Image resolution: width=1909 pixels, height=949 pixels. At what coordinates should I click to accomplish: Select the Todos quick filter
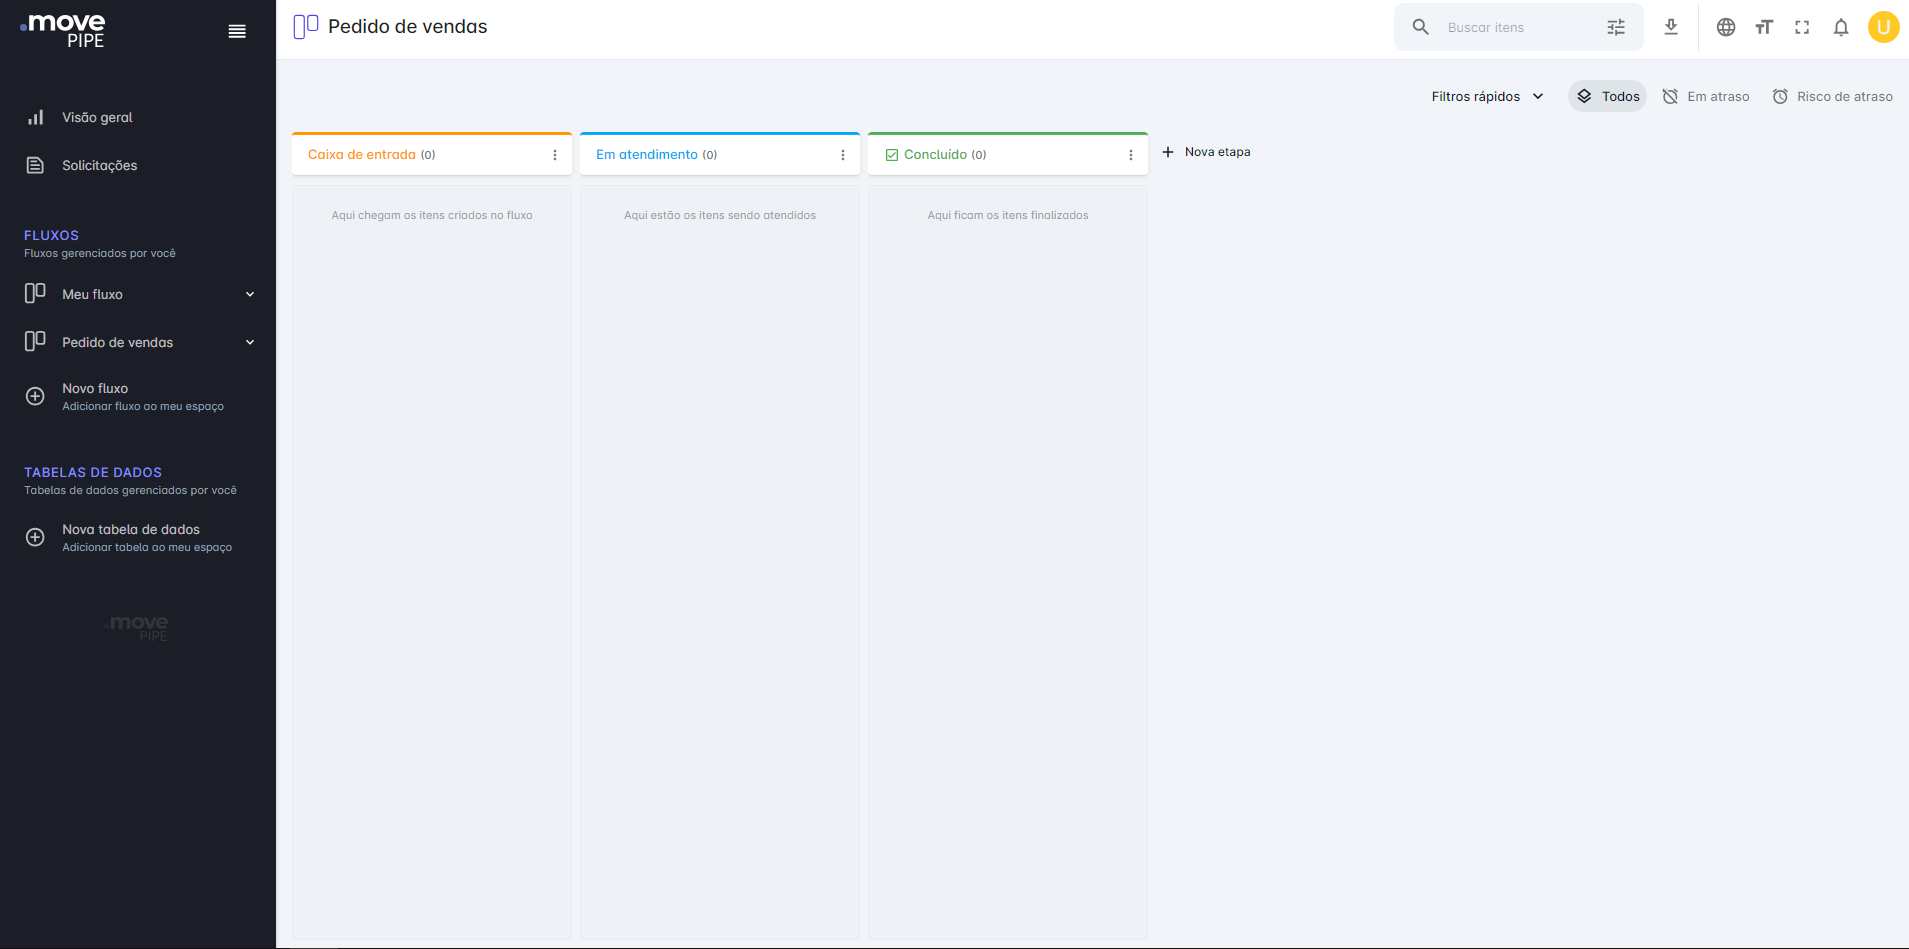click(1608, 96)
